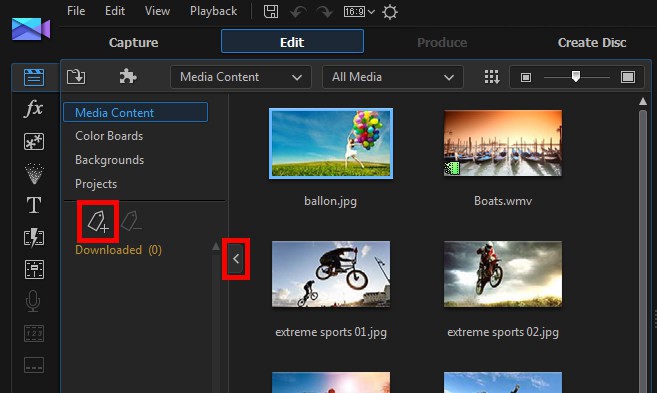
Task: Click the Save project icon
Action: [x=271, y=11]
